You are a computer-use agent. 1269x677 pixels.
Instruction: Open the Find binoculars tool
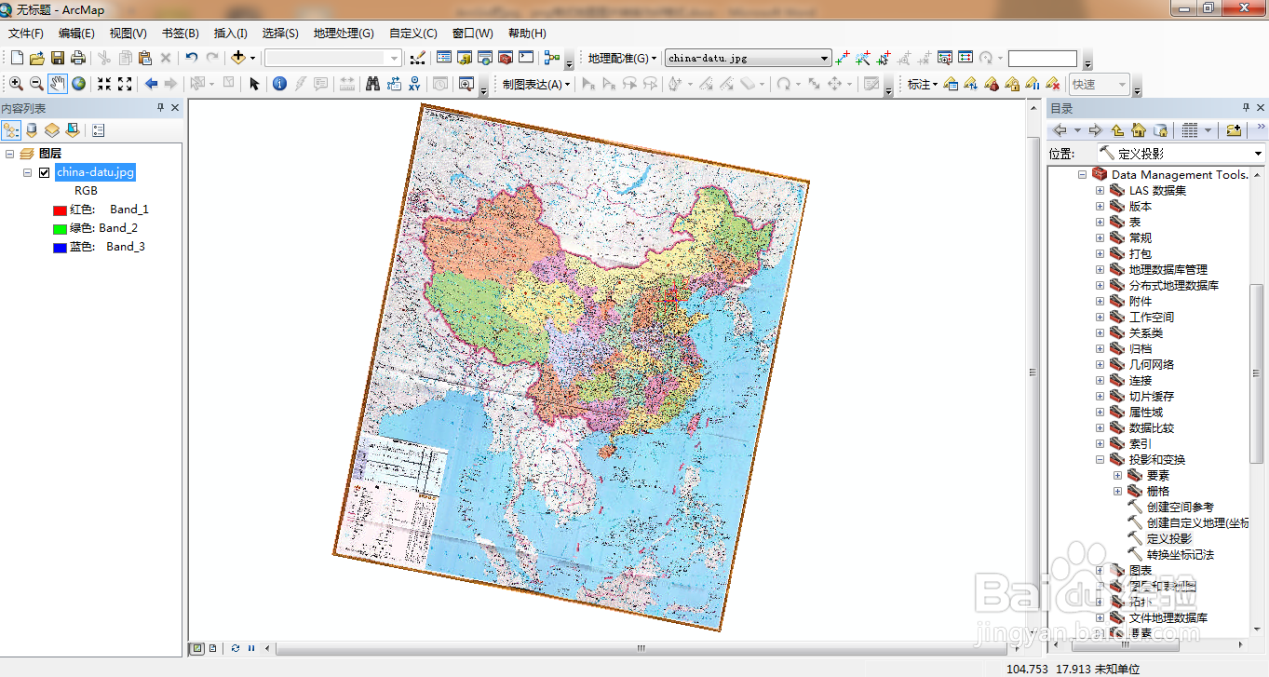(x=372, y=84)
